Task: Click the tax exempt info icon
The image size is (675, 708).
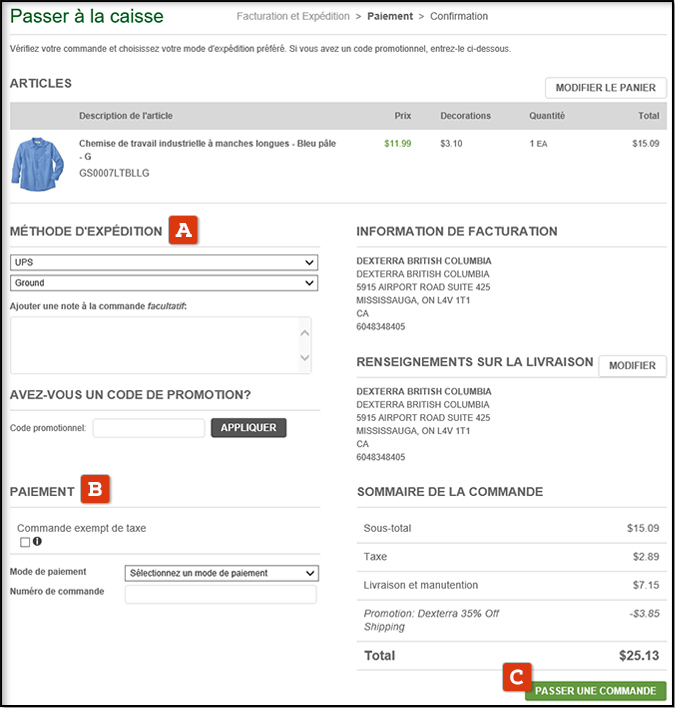Action: 37,542
